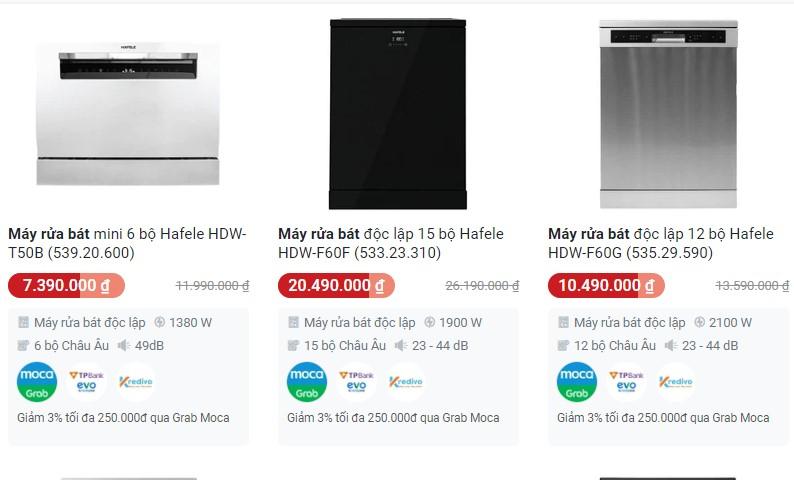Click TPBank evo icon under HDW-T50B

pyautogui.click(x=86, y=383)
